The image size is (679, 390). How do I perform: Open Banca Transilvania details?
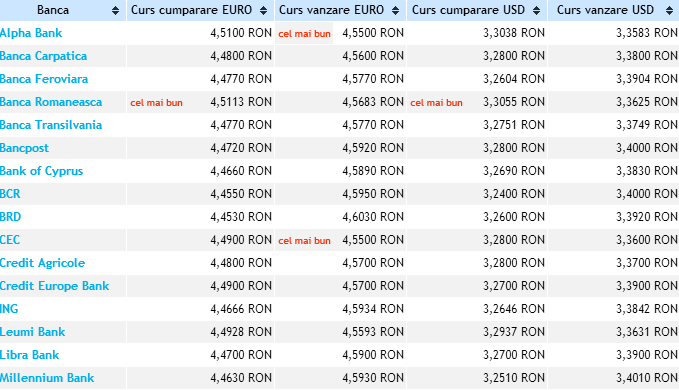51,125
